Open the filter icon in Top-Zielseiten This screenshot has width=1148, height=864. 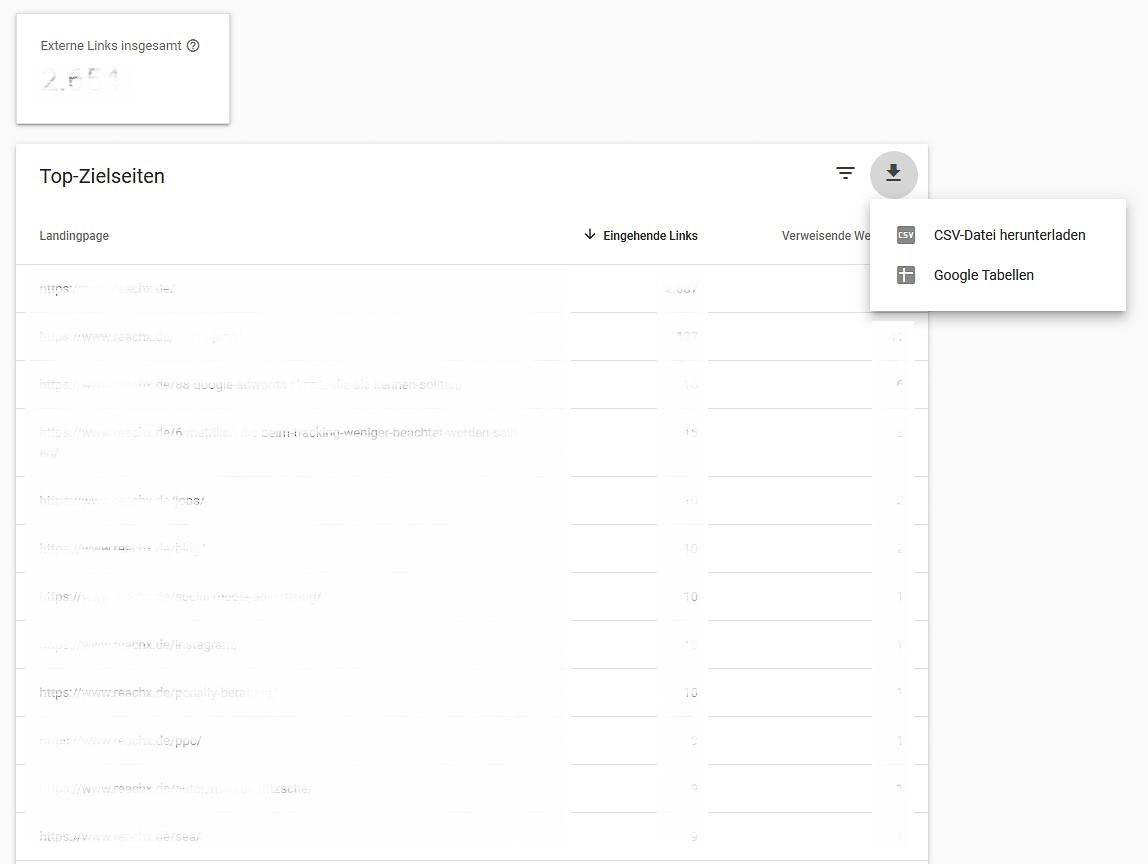pos(845,174)
